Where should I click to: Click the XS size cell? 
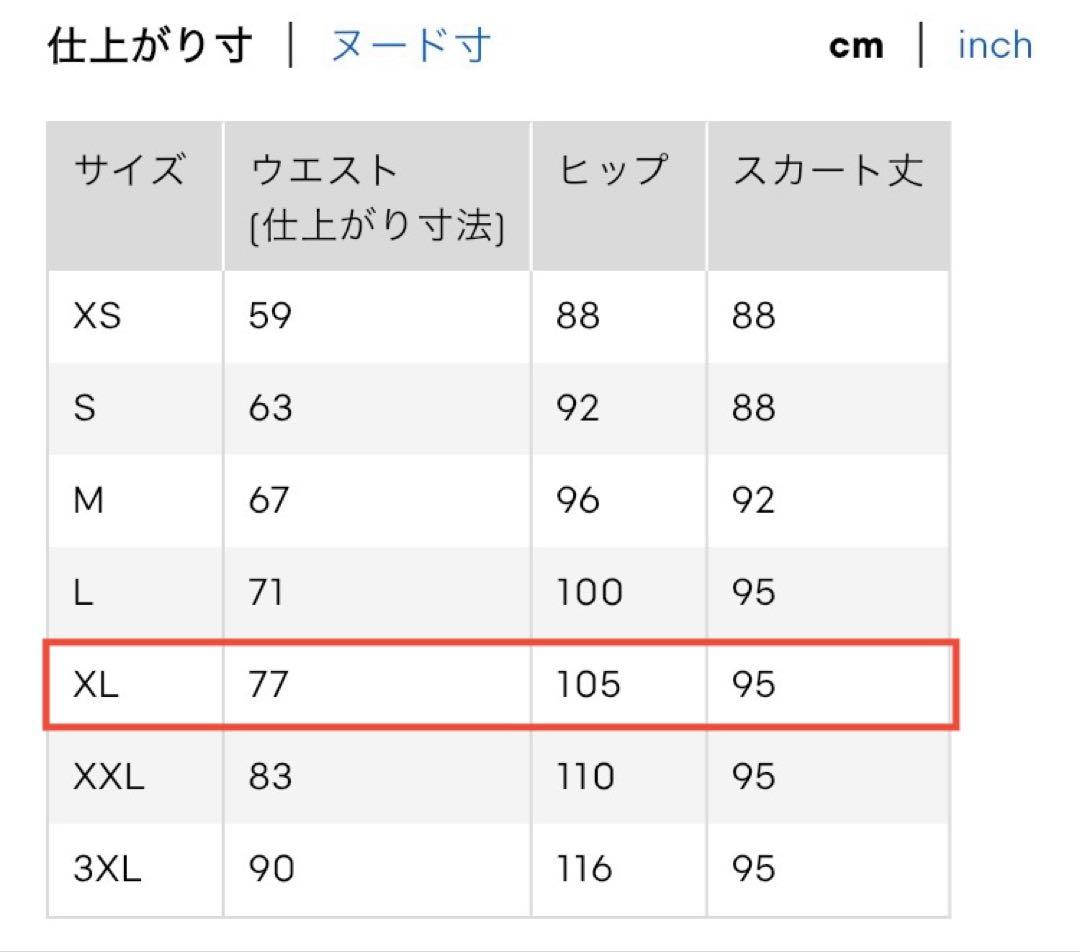click(x=97, y=316)
